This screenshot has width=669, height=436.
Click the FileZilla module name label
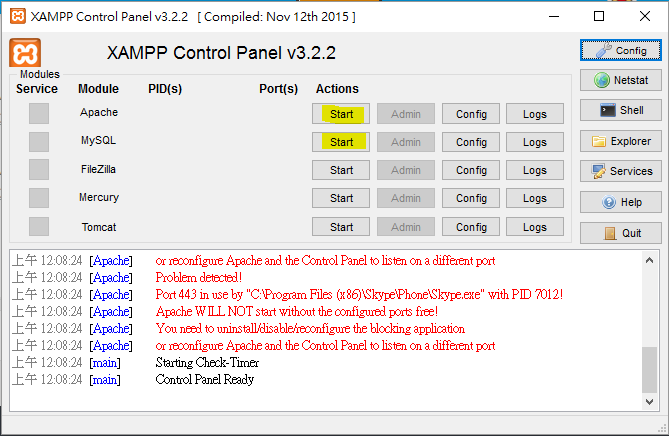click(99, 169)
